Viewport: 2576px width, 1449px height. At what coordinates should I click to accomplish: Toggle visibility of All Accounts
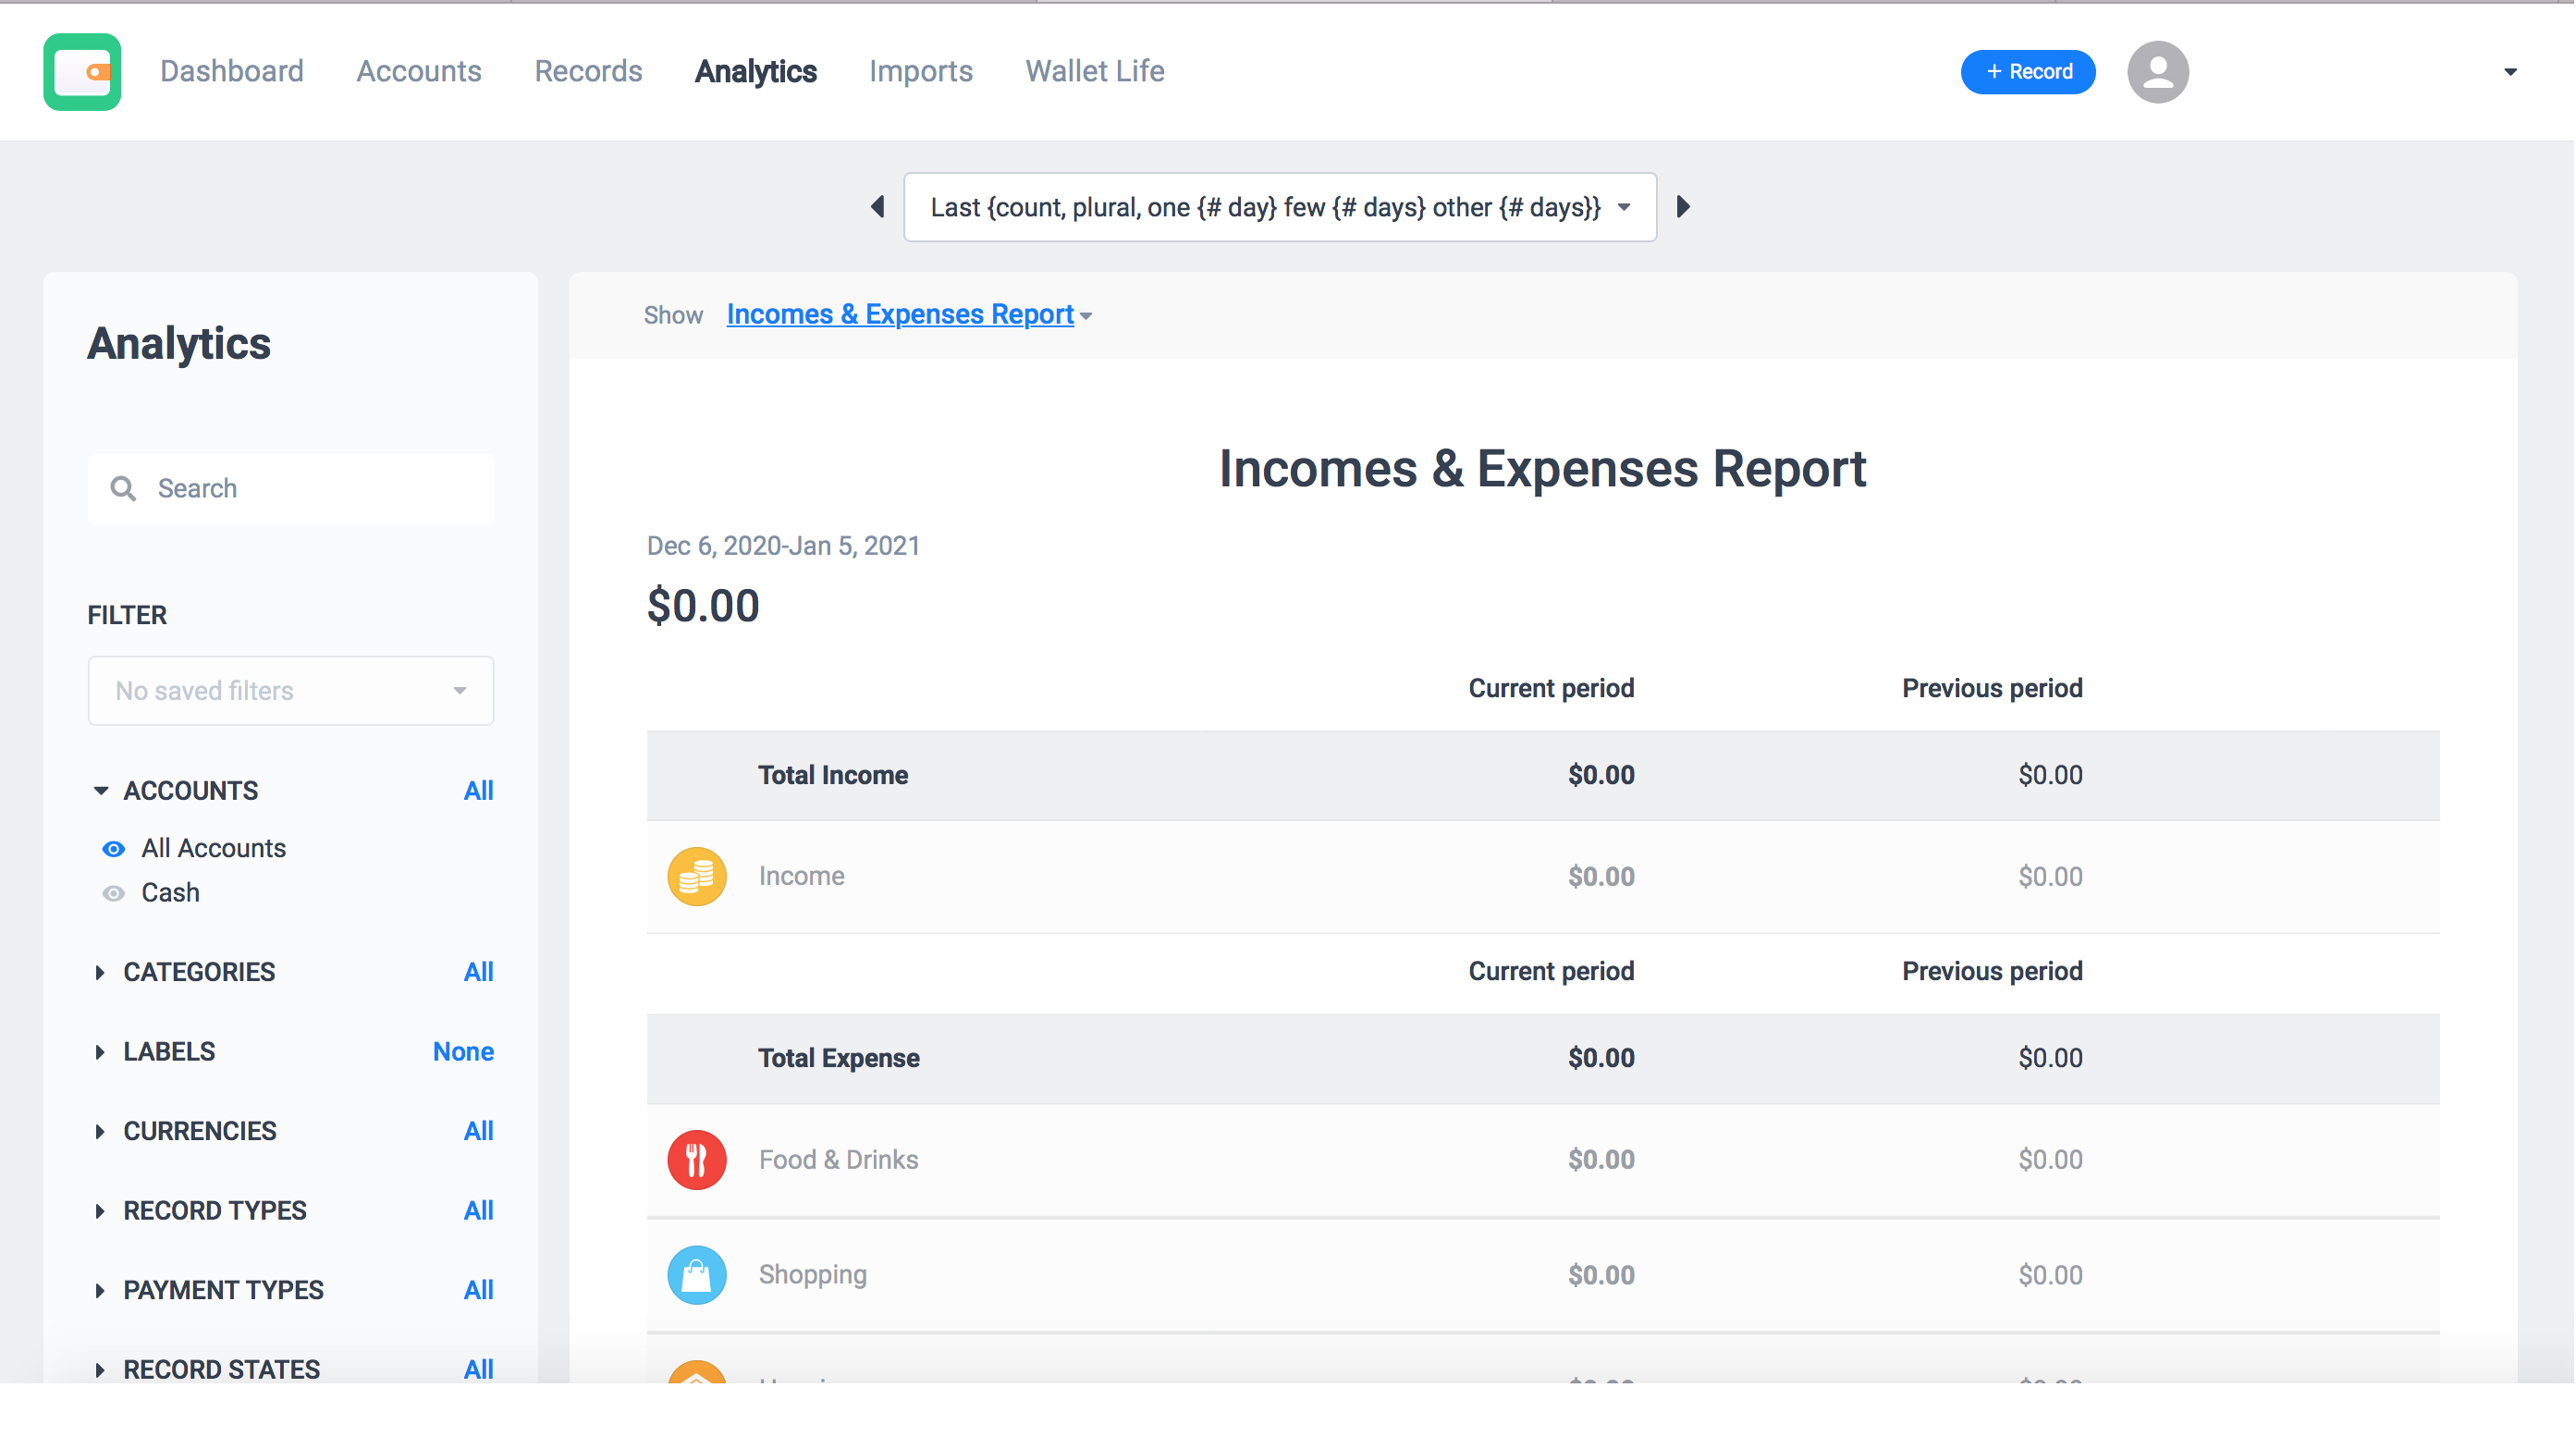pos(114,848)
